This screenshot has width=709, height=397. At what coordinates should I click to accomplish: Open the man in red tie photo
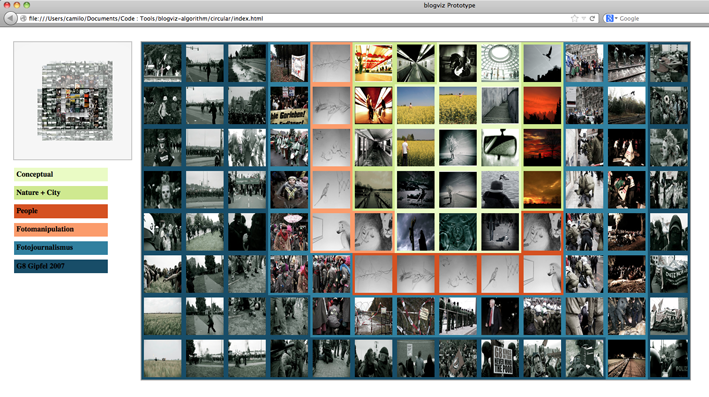tap(500, 316)
